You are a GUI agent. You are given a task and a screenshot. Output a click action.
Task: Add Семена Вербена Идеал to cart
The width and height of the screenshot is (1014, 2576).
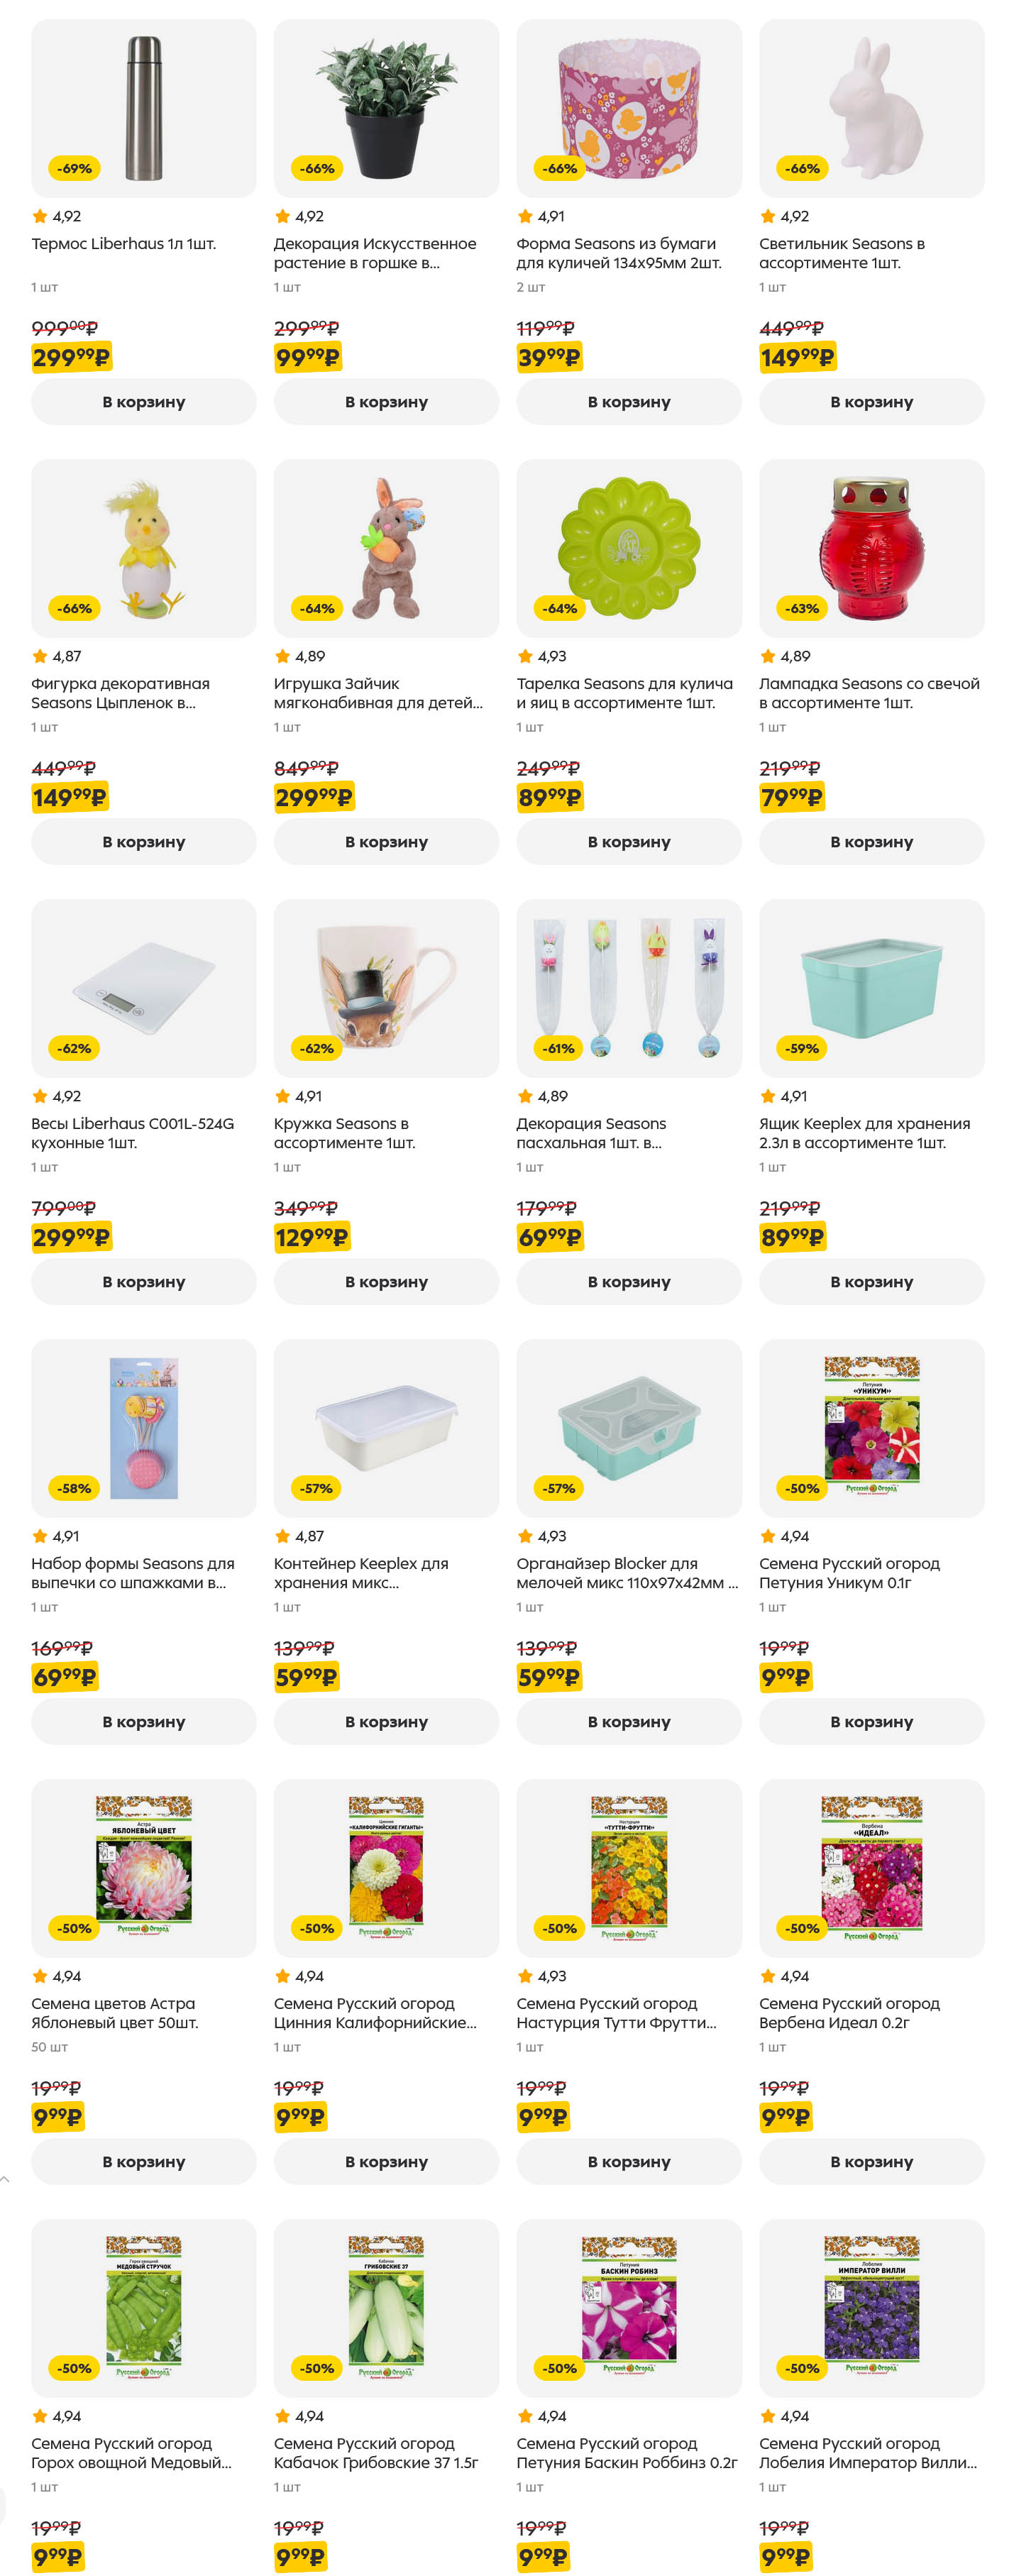(x=871, y=2162)
